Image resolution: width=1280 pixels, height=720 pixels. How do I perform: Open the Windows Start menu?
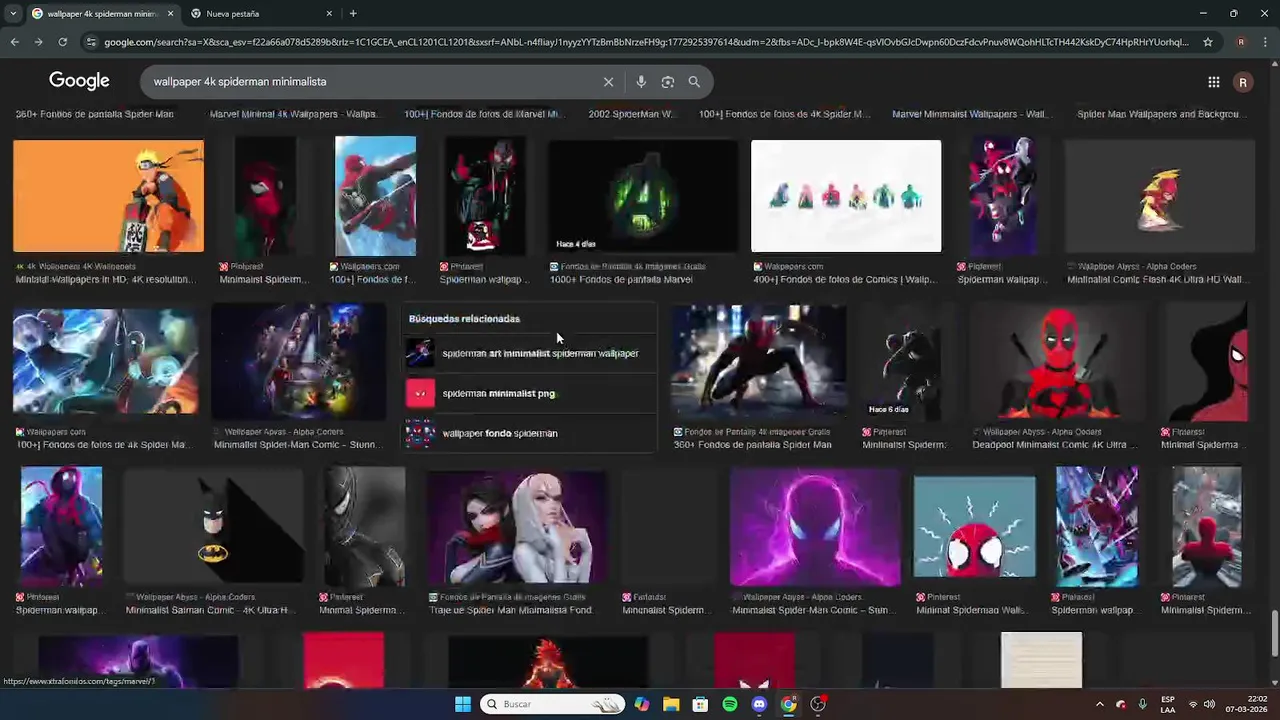463,704
